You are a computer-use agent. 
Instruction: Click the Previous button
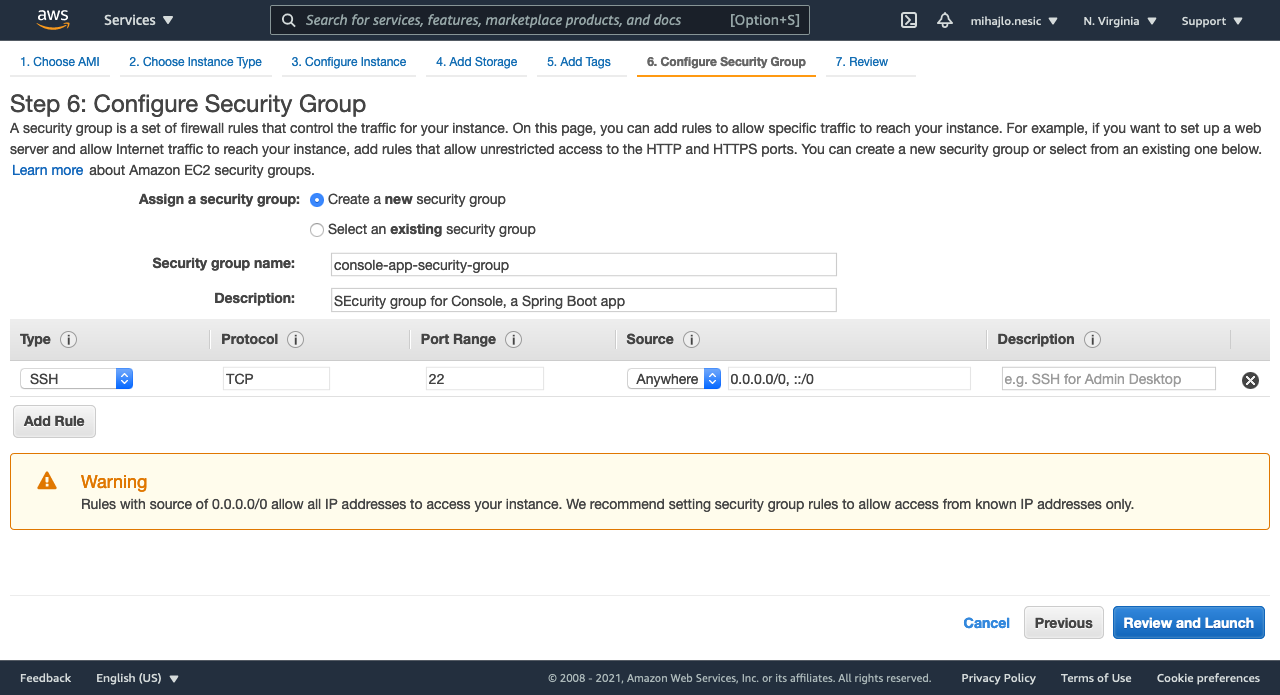click(x=1064, y=623)
